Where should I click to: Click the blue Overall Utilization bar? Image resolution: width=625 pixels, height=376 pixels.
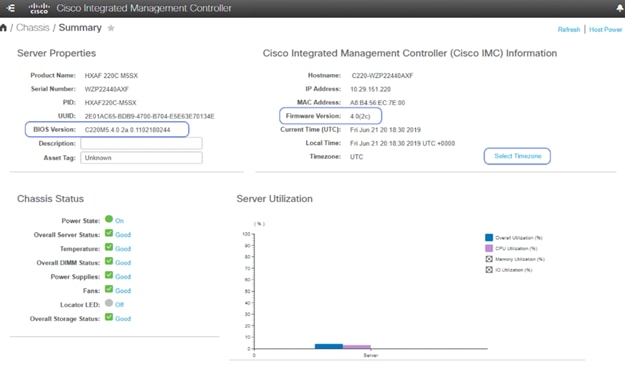(x=329, y=346)
